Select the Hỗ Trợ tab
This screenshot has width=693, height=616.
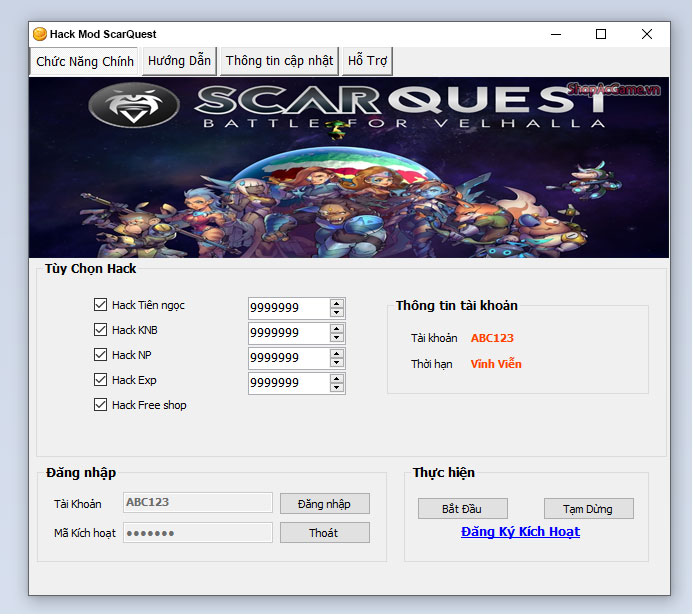click(x=367, y=61)
